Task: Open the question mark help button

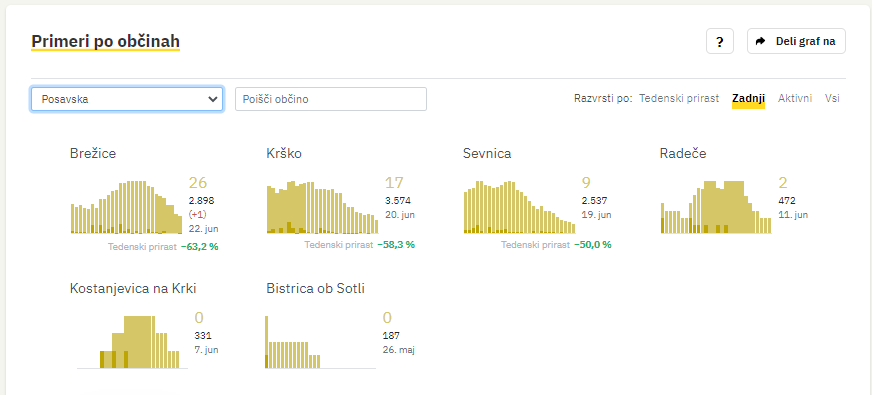Action: click(x=720, y=41)
